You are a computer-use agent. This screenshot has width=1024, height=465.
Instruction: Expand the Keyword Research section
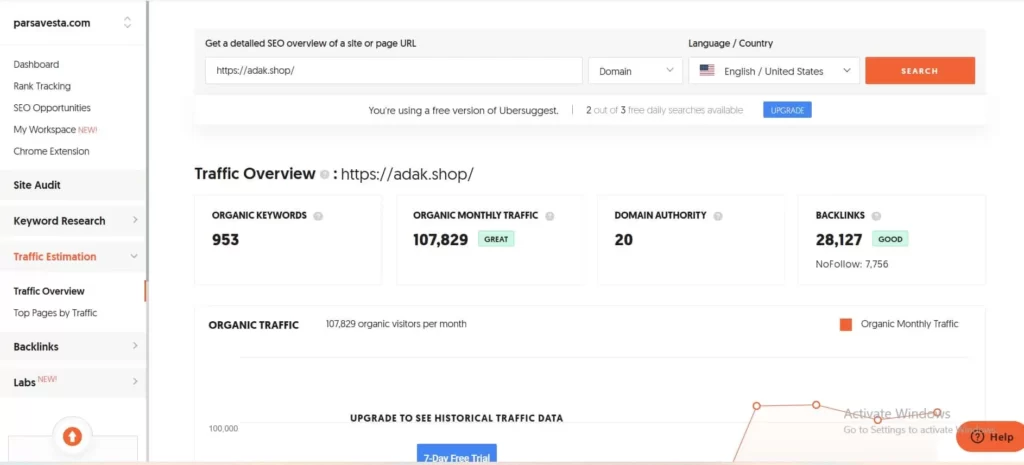point(72,221)
